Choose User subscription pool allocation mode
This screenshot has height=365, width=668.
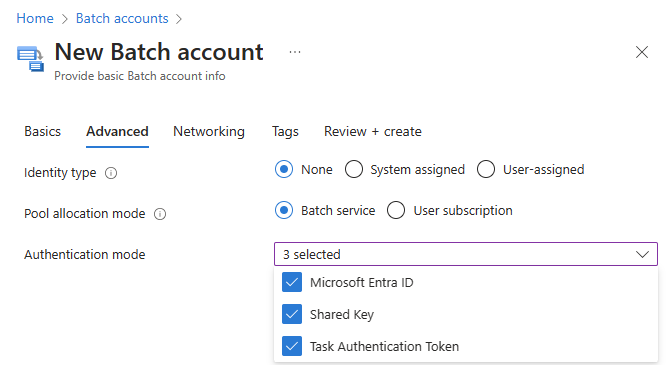click(396, 210)
